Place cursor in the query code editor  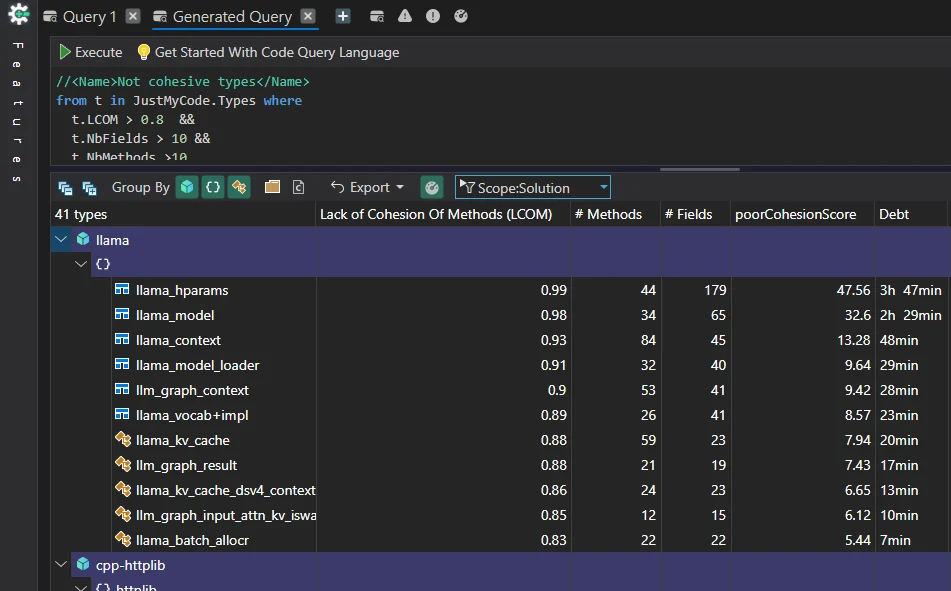point(501,115)
